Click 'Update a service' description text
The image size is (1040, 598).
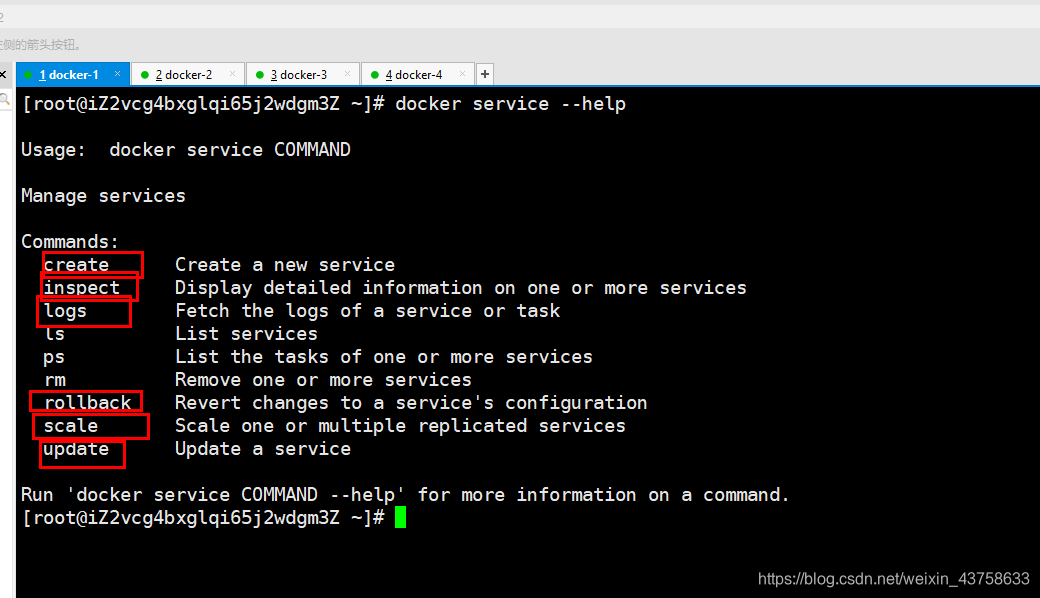[263, 449]
